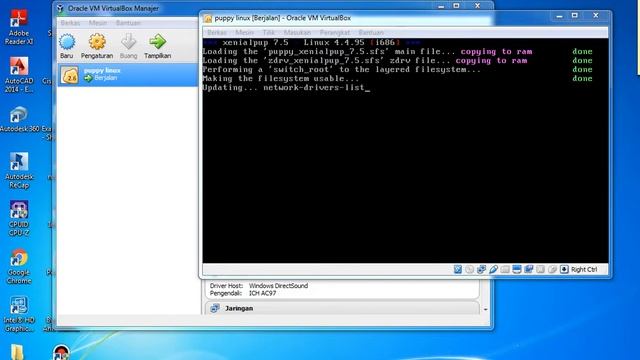Open Intel HD Graphics desktop shortcut
The height and width of the screenshot is (360, 640).
pyautogui.click(x=19, y=314)
